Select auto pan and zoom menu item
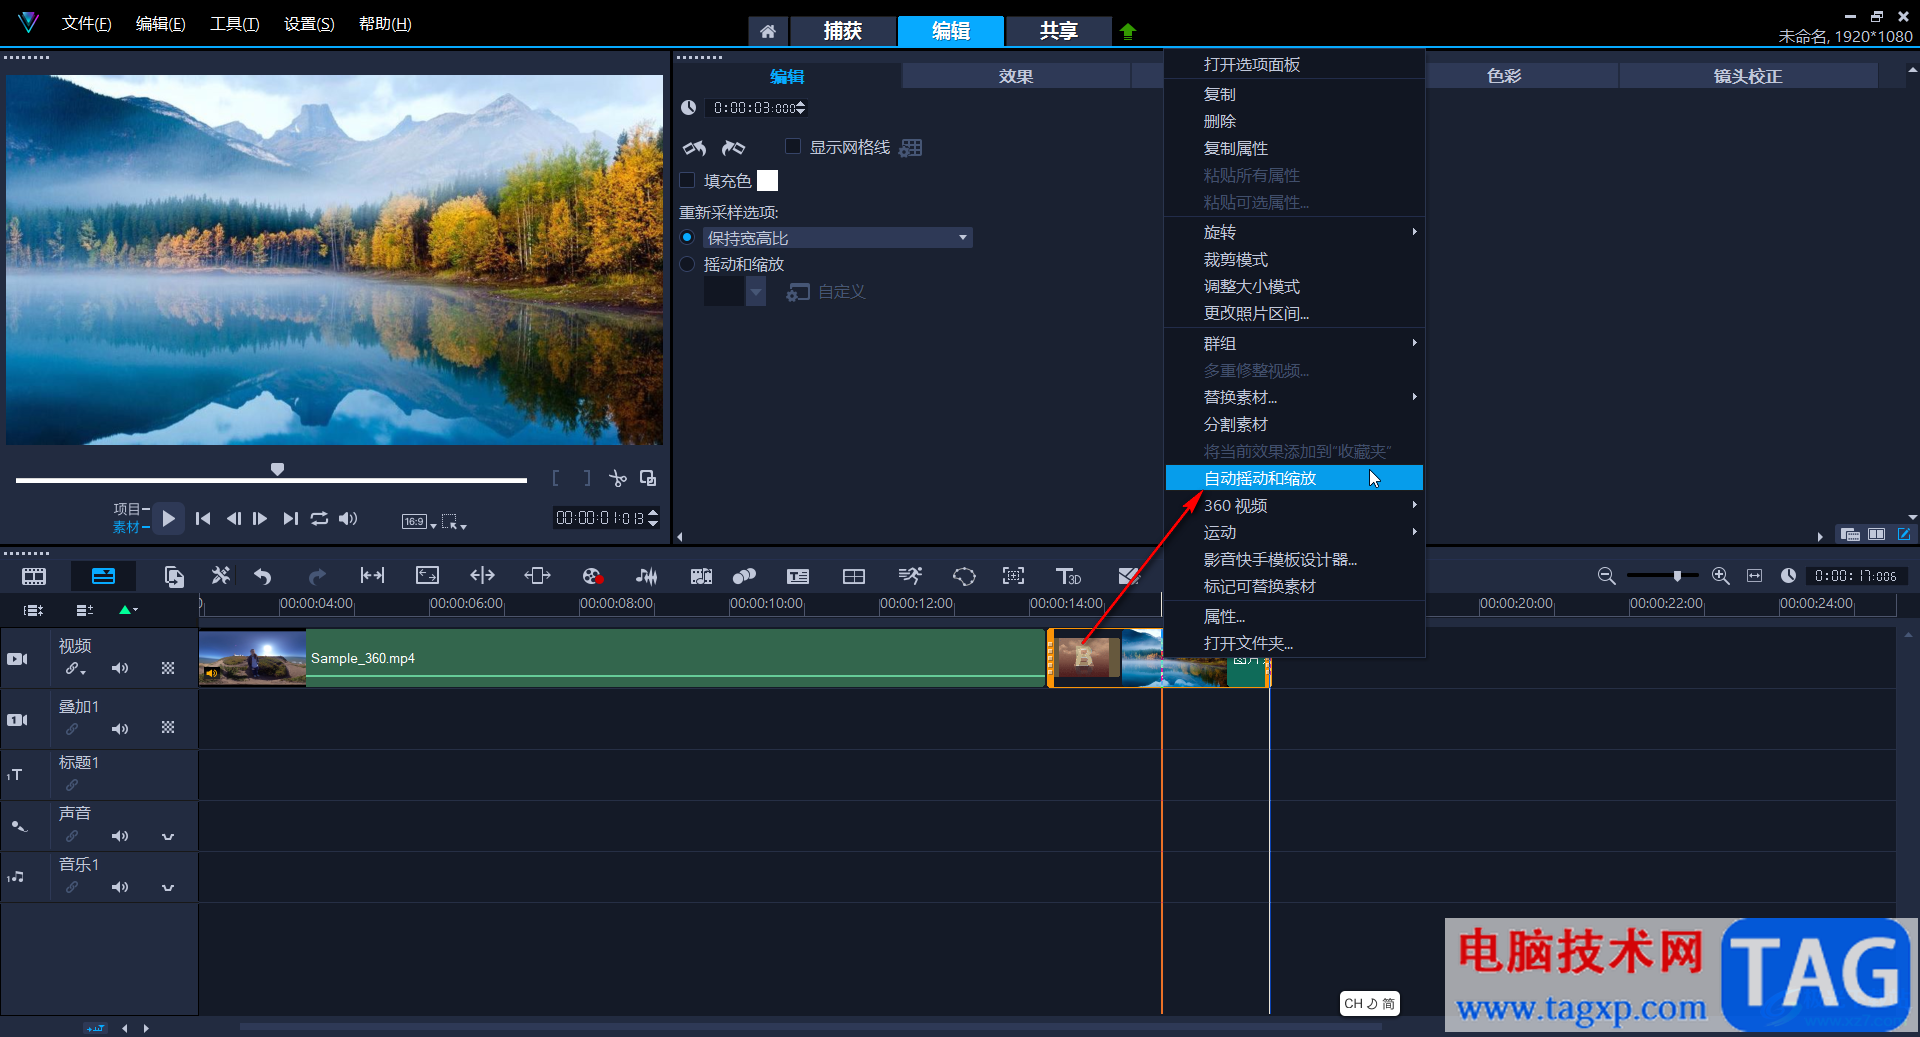This screenshot has height=1037, width=1920. pos(1295,478)
